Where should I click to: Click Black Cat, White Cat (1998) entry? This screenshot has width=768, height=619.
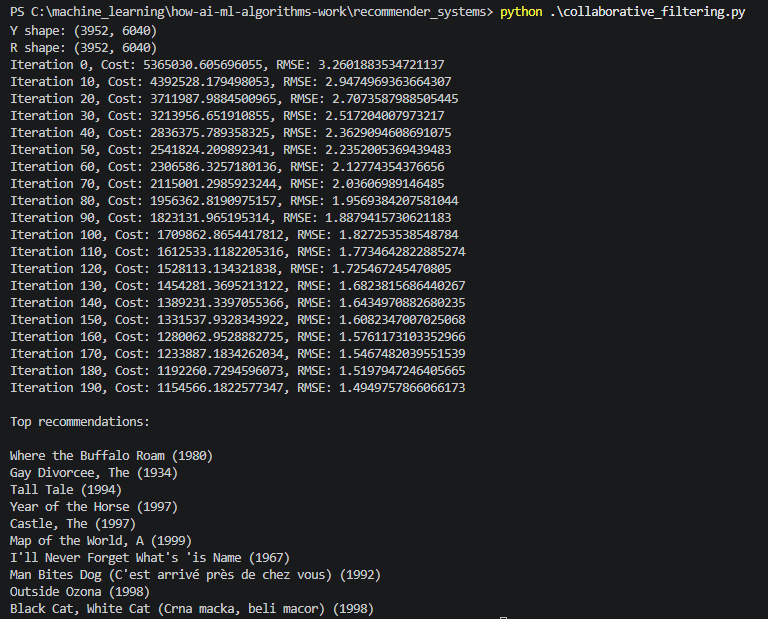[192, 608]
